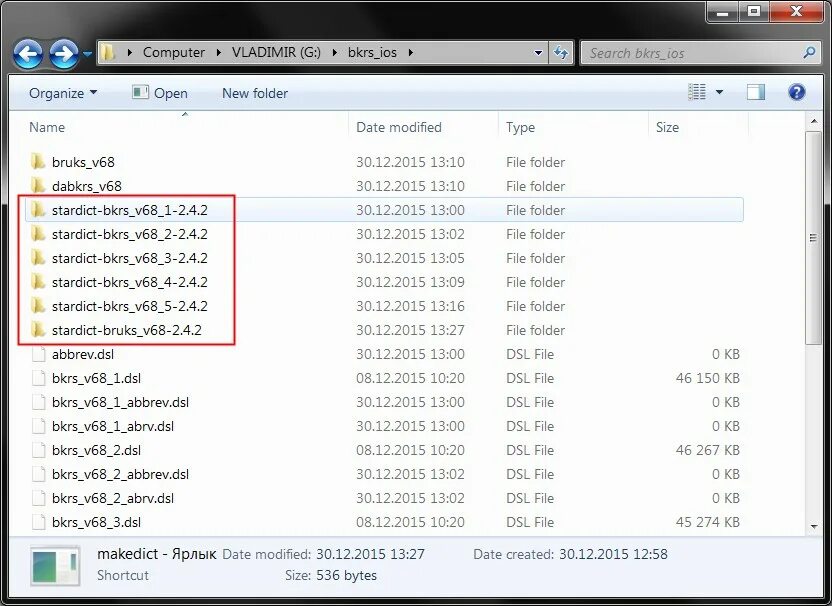
Task: Click the scrollbar down arrow
Action: [x=813, y=526]
